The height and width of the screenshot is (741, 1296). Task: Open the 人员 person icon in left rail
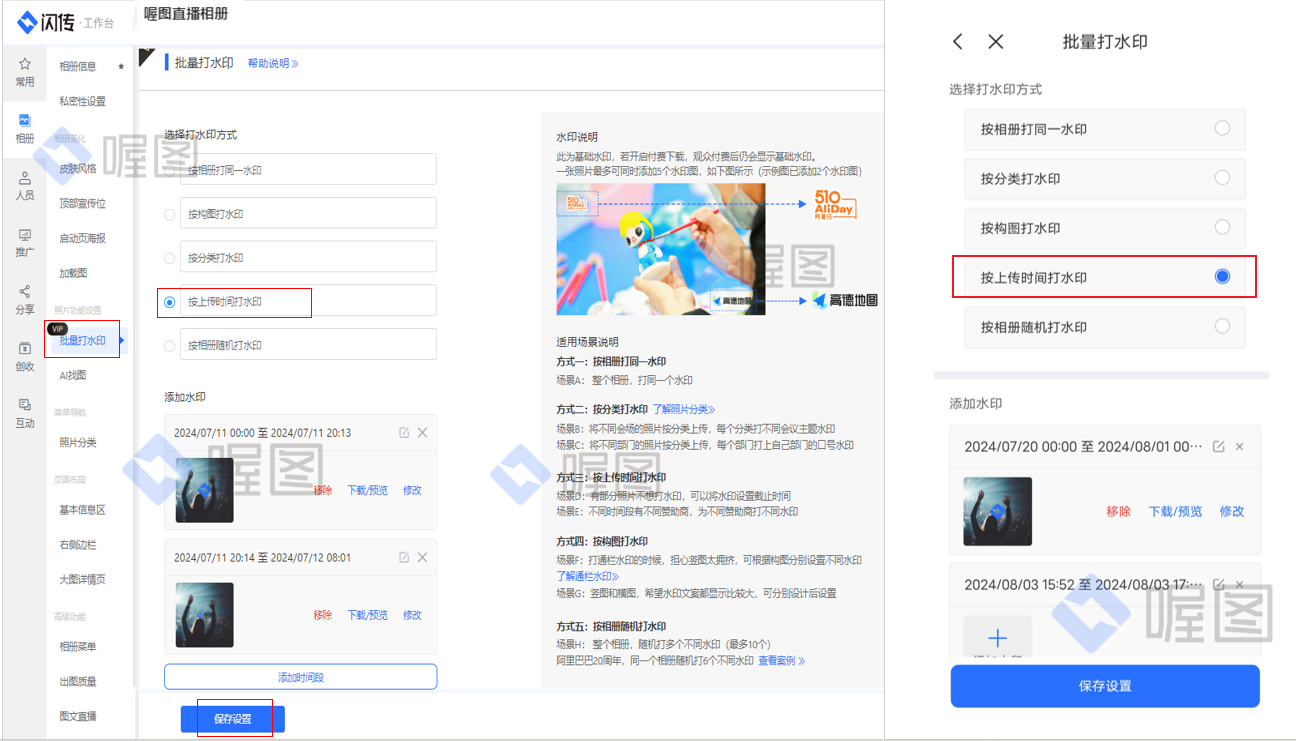point(25,178)
